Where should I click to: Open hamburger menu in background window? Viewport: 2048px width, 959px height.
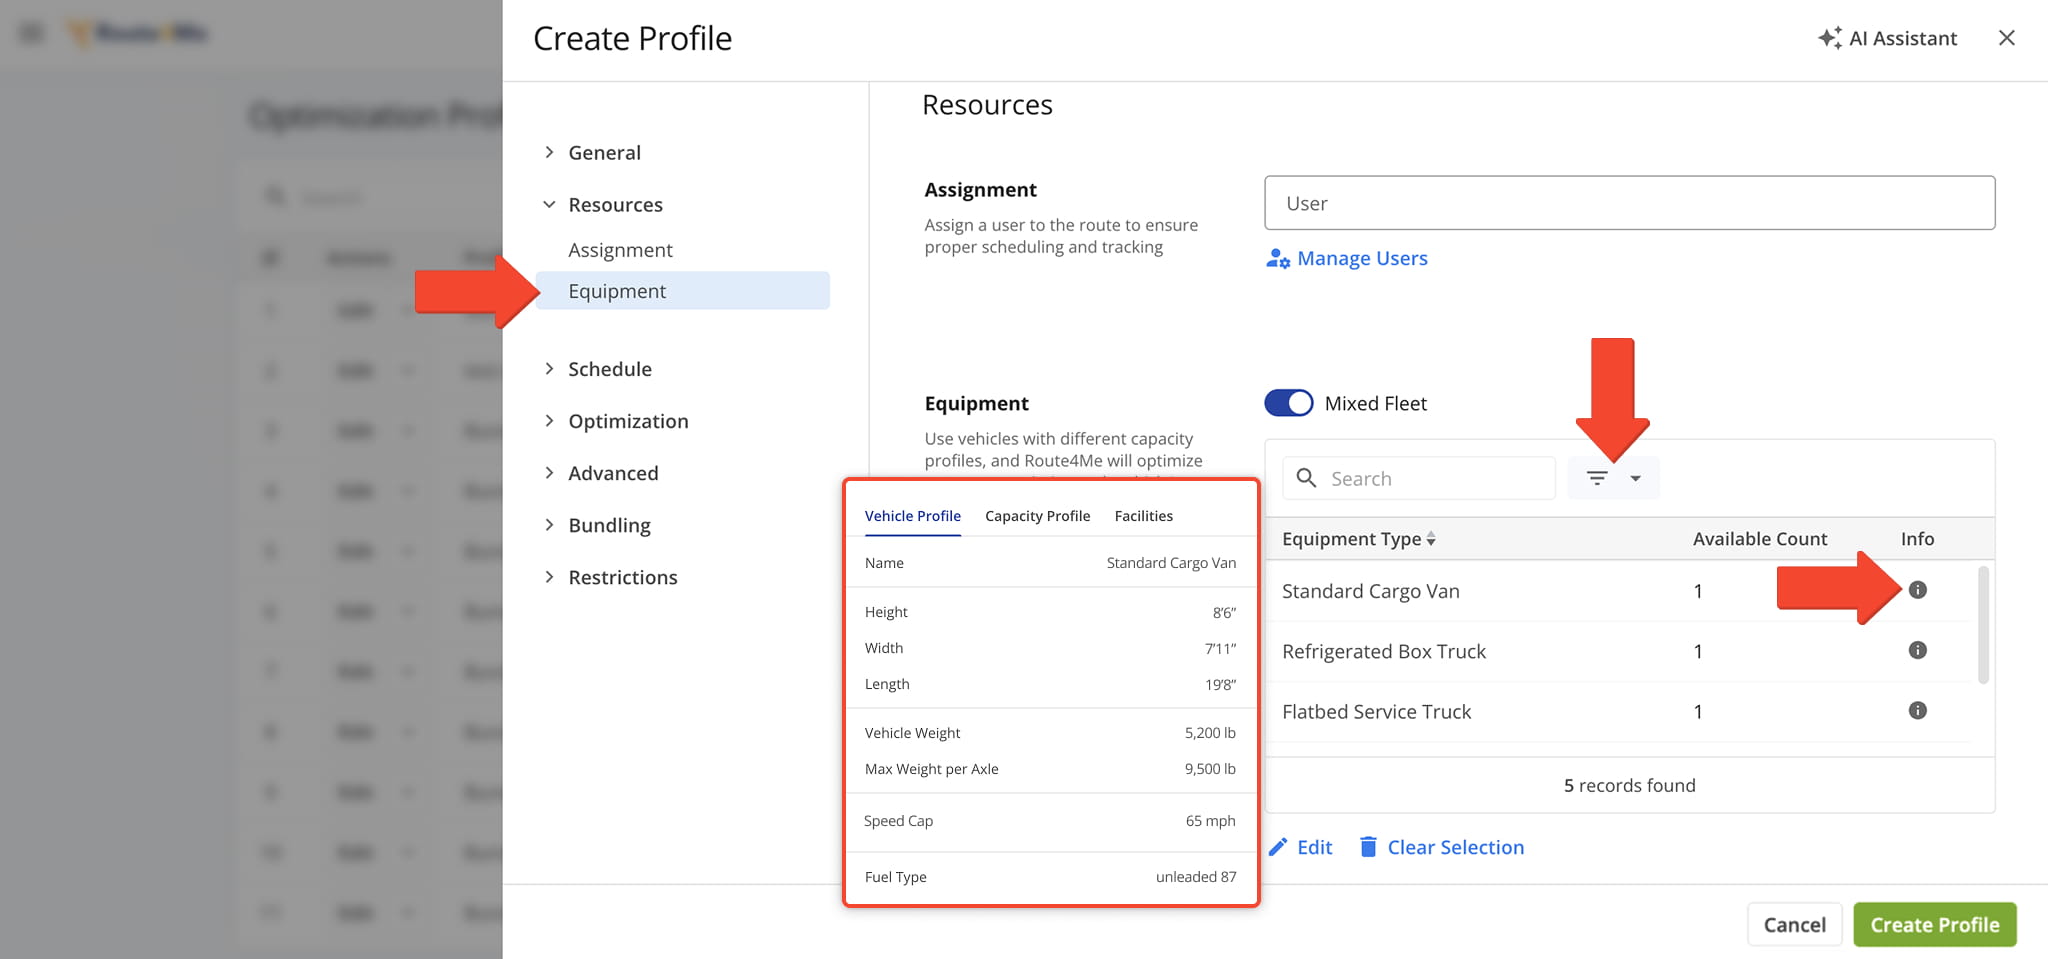[32, 33]
